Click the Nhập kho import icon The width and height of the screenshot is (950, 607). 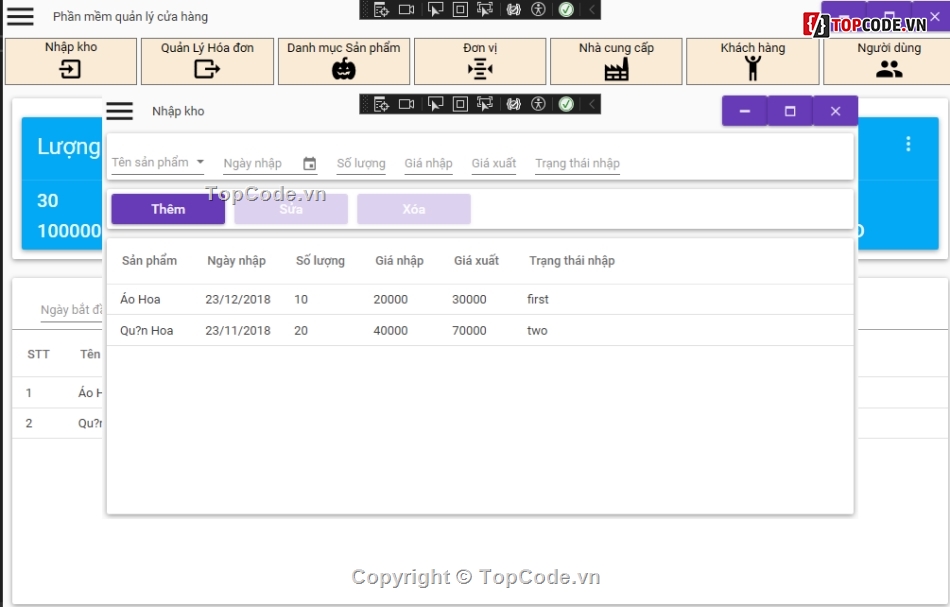coord(70,69)
